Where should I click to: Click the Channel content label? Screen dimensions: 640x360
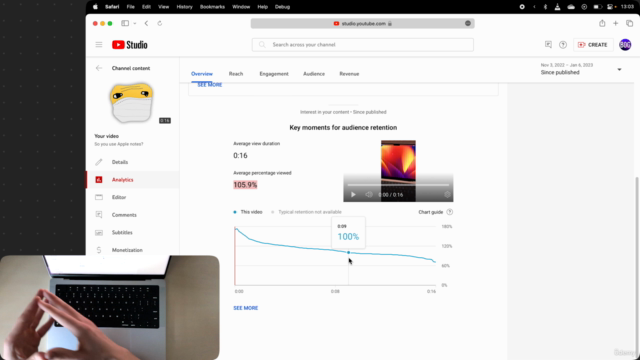coord(131,68)
